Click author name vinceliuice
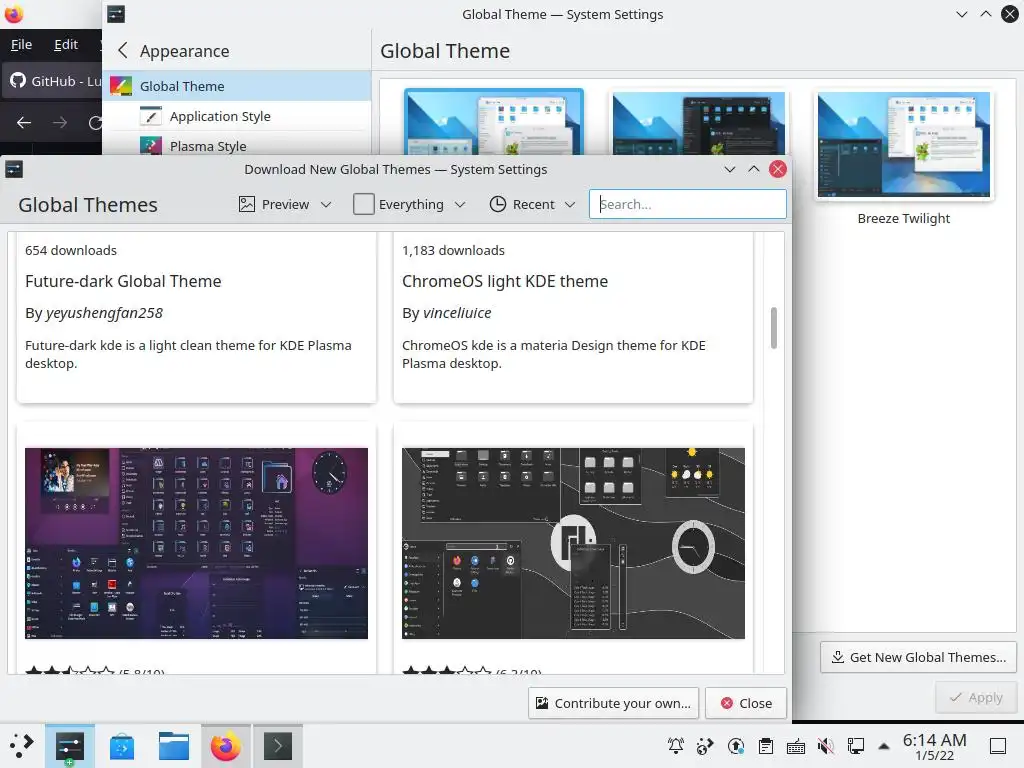The height and width of the screenshot is (768, 1024). click(457, 313)
